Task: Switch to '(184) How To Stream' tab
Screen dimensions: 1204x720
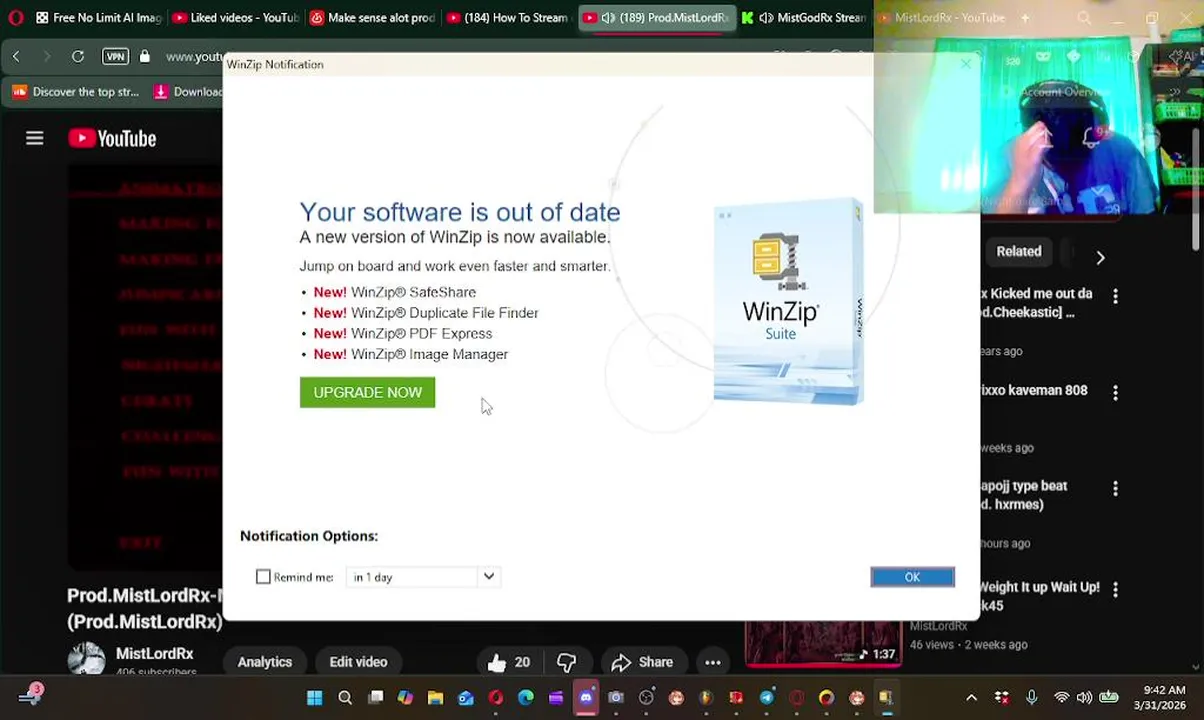Action: (x=509, y=18)
